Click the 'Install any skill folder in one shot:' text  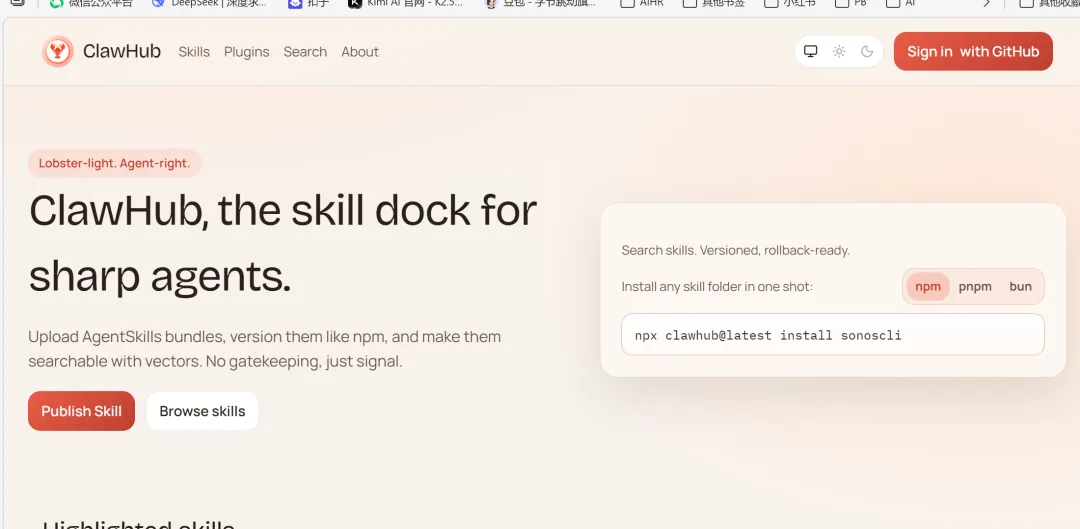(x=717, y=287)
